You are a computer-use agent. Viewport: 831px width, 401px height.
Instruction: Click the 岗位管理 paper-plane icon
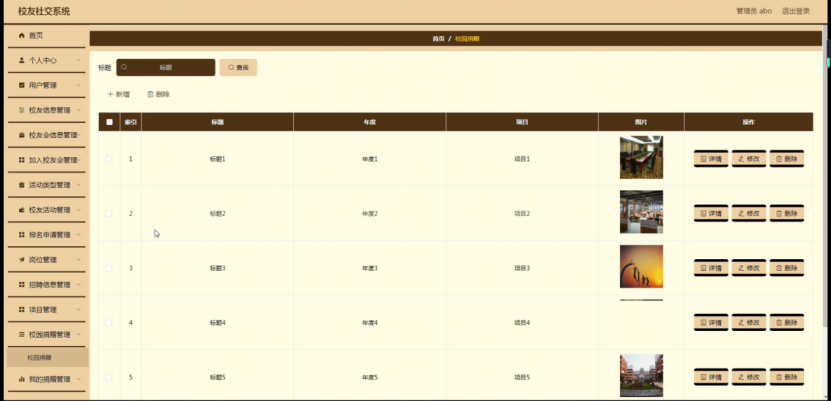22,260
